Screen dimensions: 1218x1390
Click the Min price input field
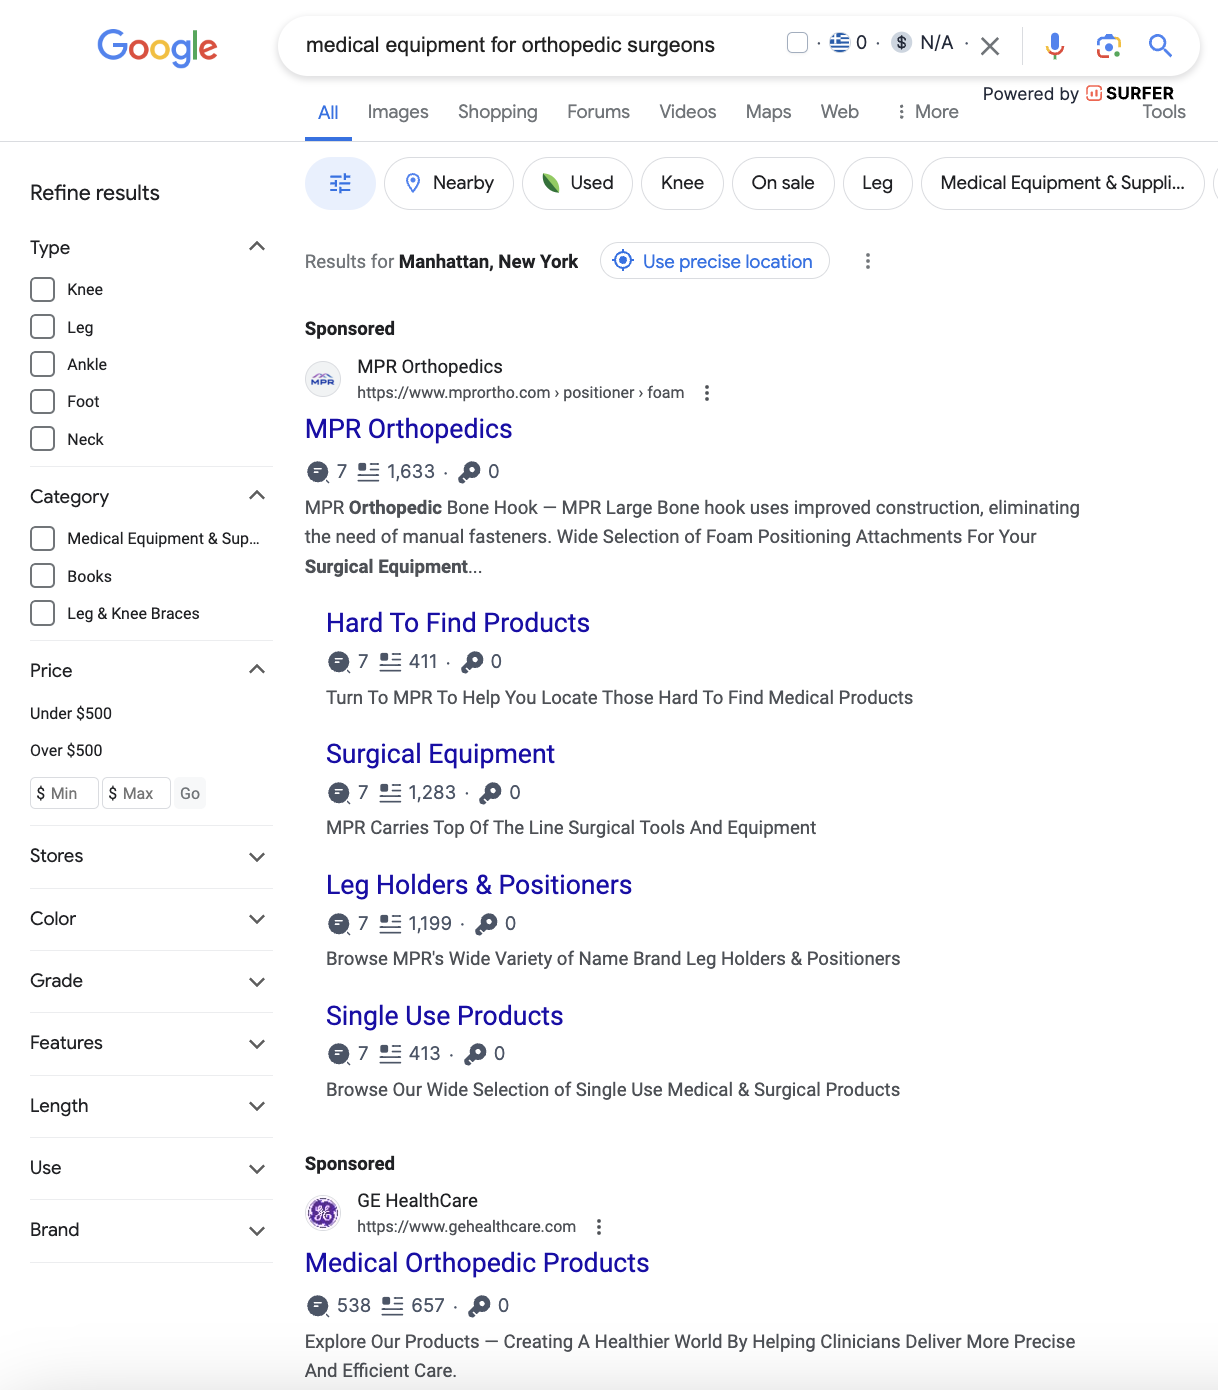pyautogui.click(x=64, y=793)
